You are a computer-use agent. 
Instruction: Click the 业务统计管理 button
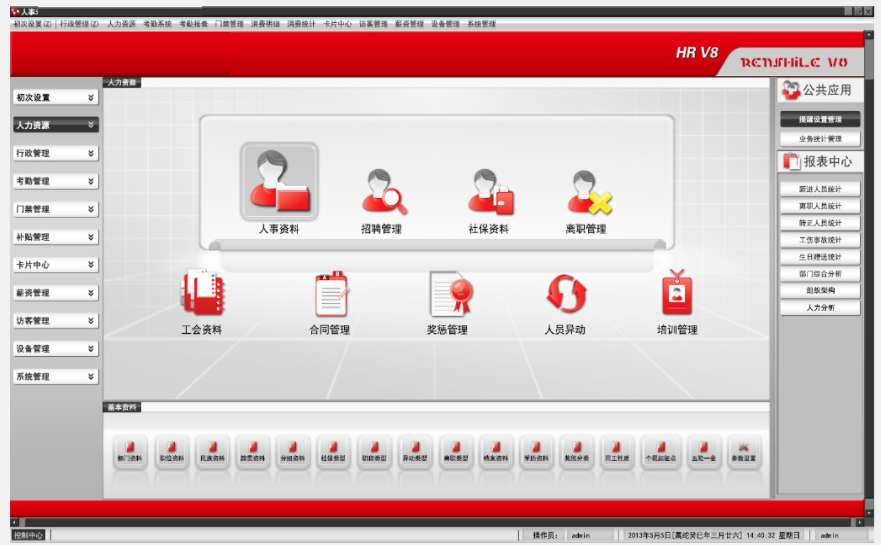tap(820, 139)
